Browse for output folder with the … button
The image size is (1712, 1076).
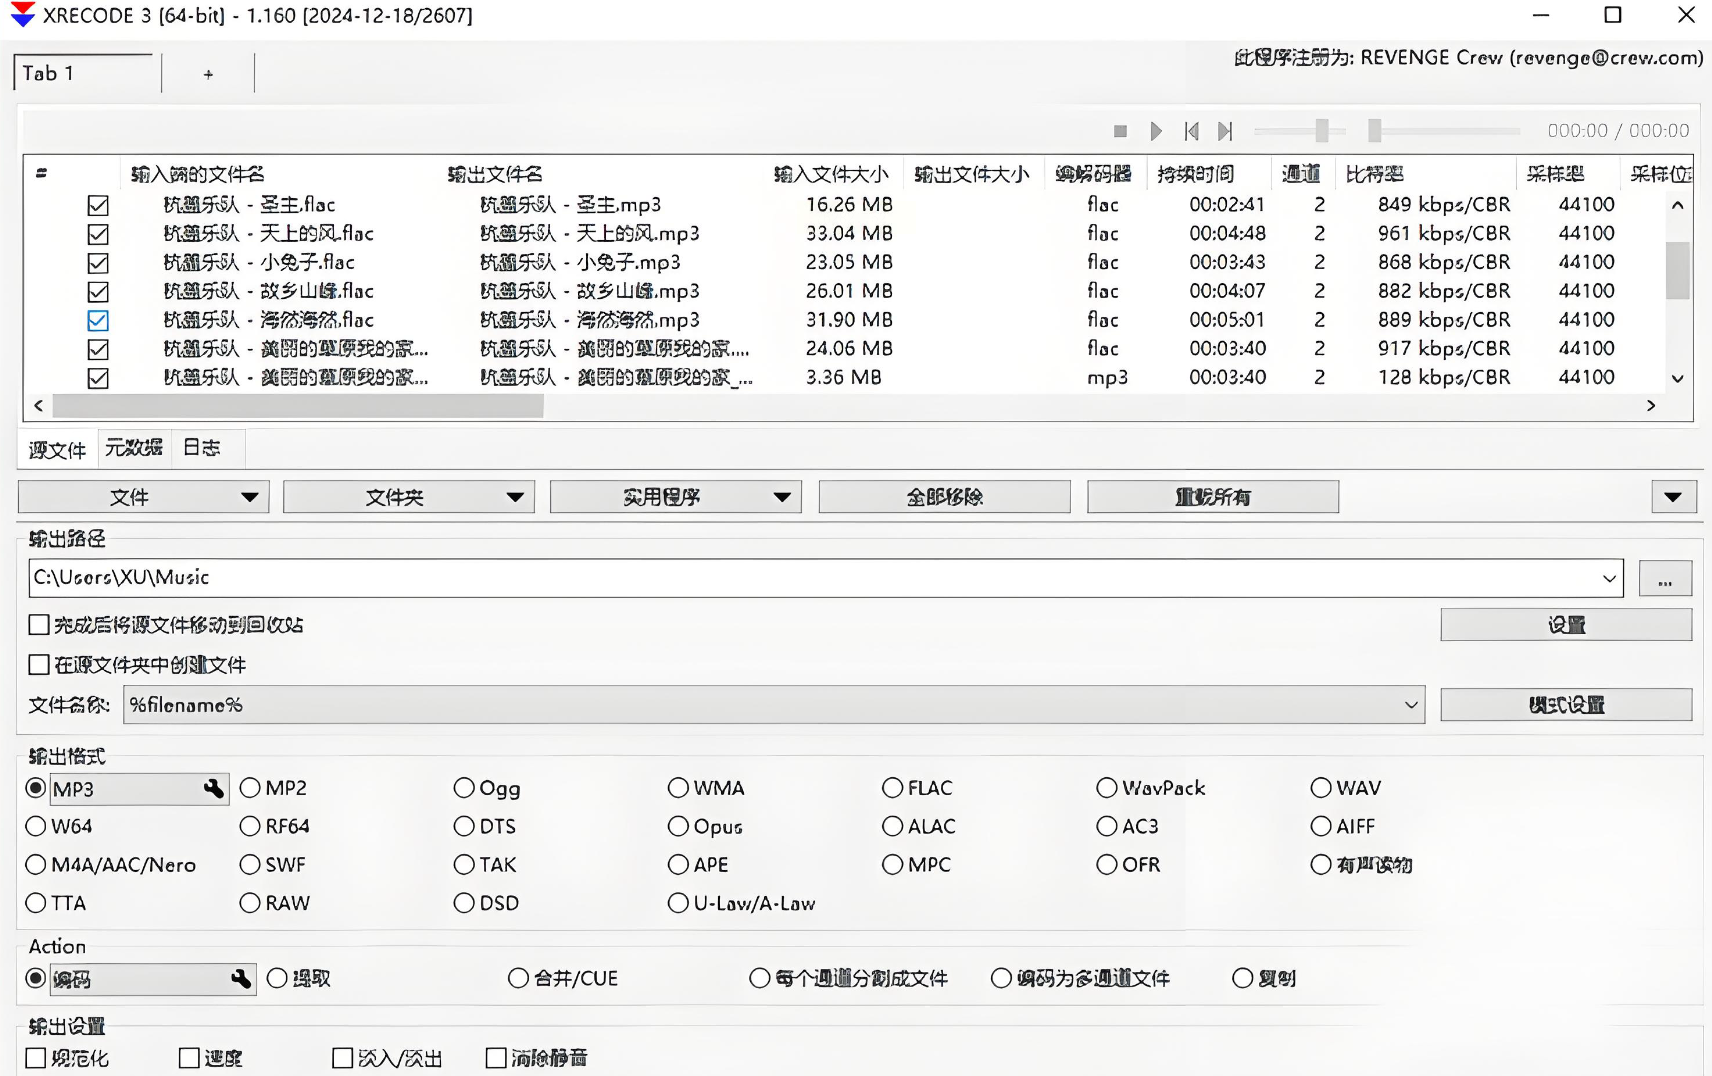(1665, 579)
